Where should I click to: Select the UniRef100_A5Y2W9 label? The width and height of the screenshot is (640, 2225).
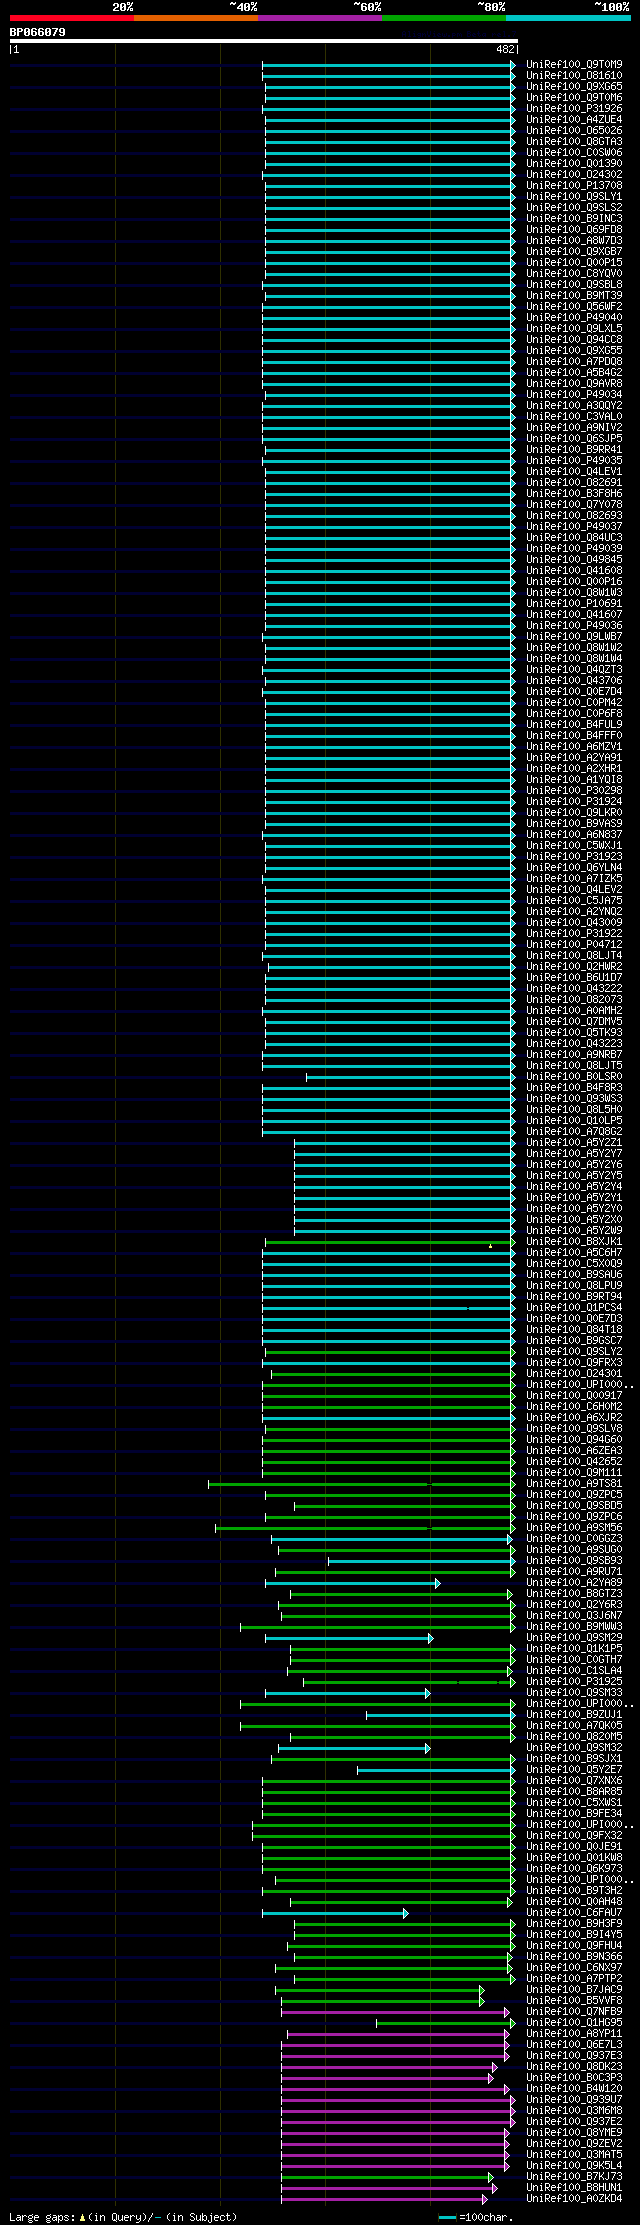[574, 1230]
